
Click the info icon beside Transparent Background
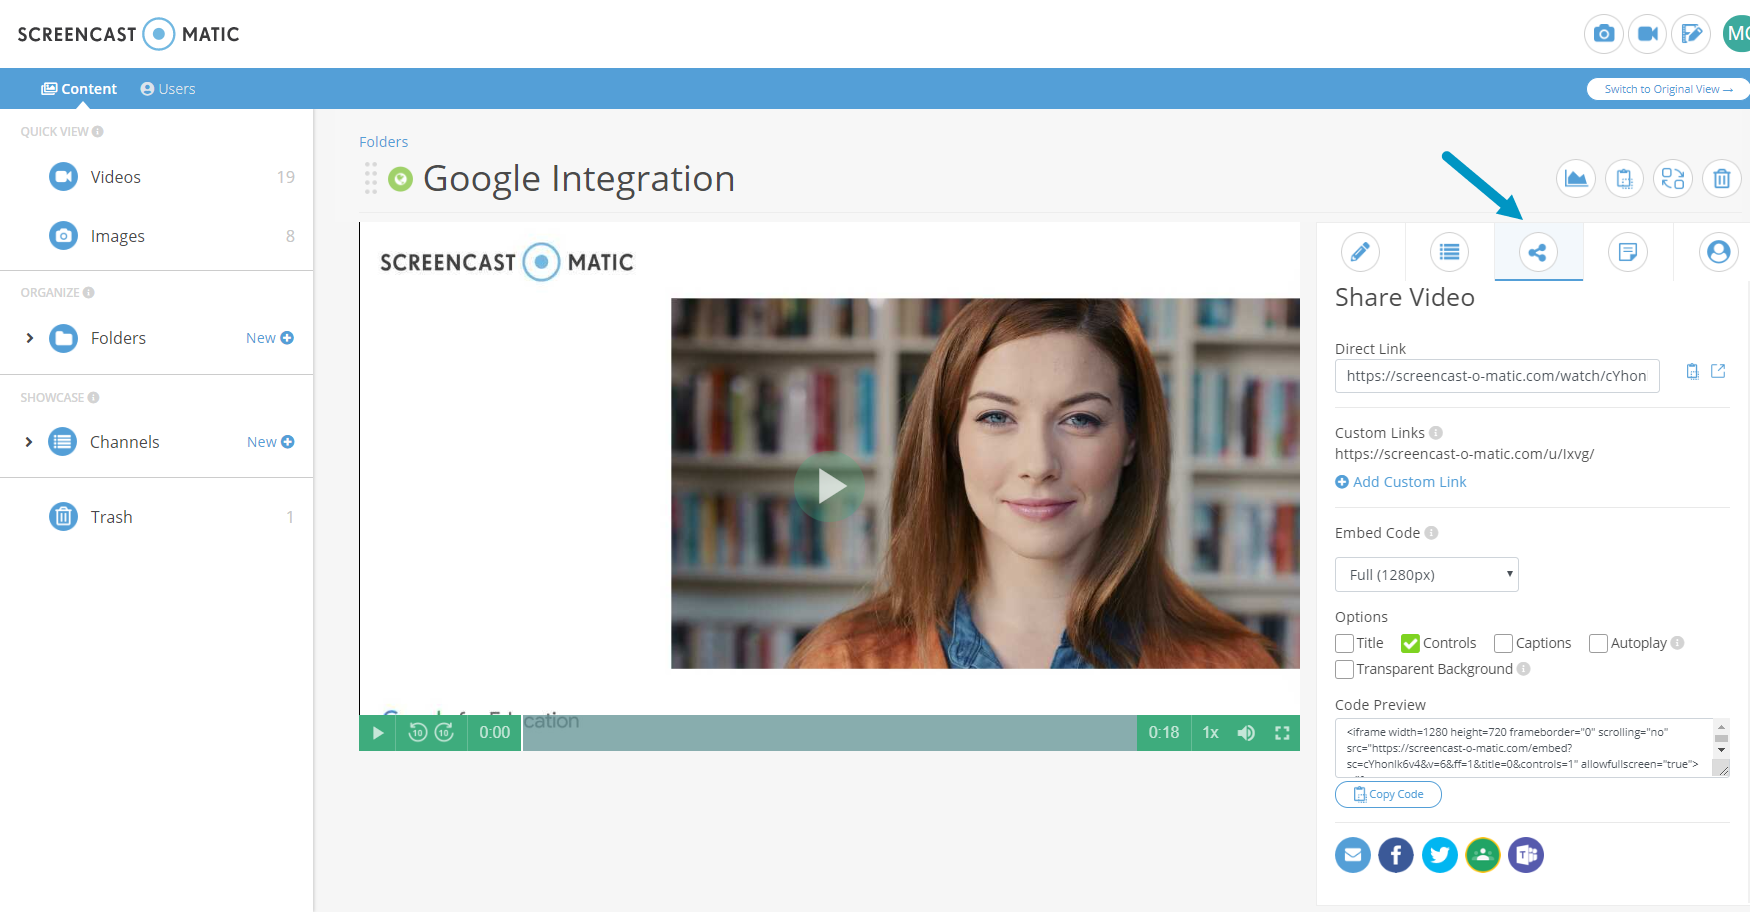(x=1523, y=669)
